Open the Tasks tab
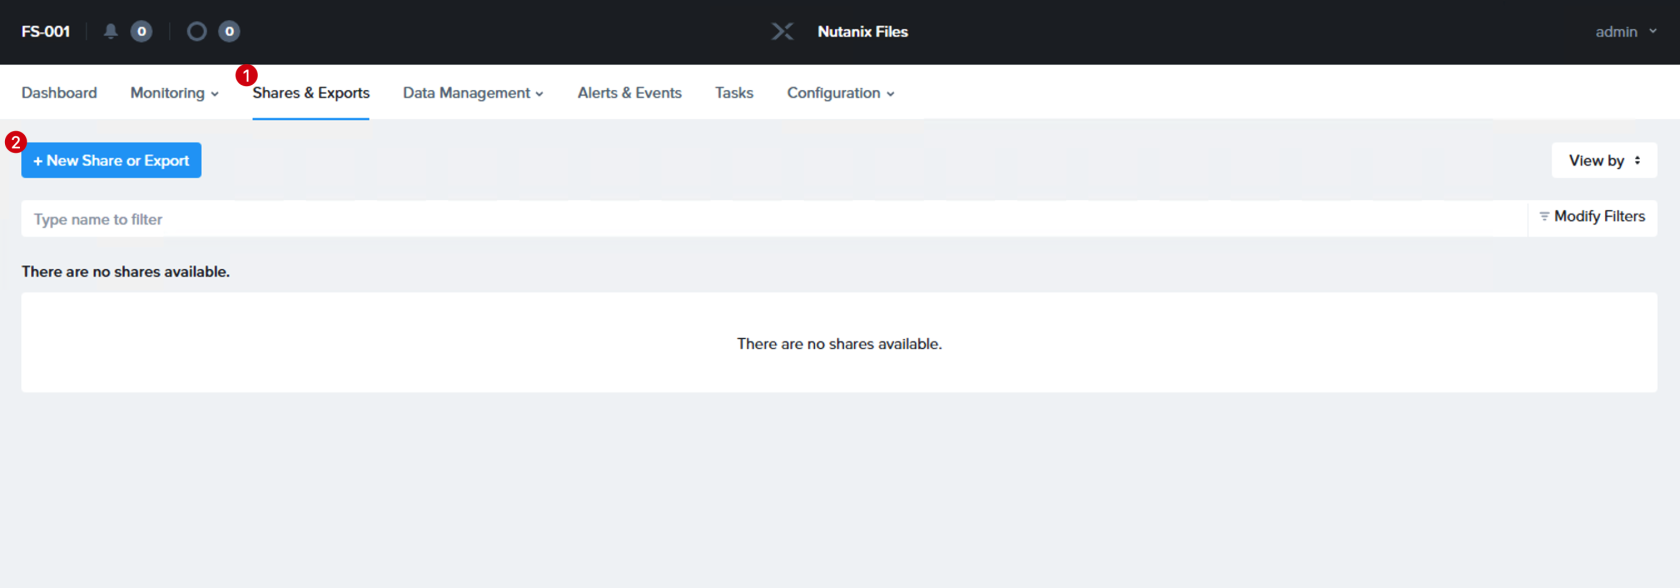Viewport: 1680px width, 588px height. coord(734,93)
